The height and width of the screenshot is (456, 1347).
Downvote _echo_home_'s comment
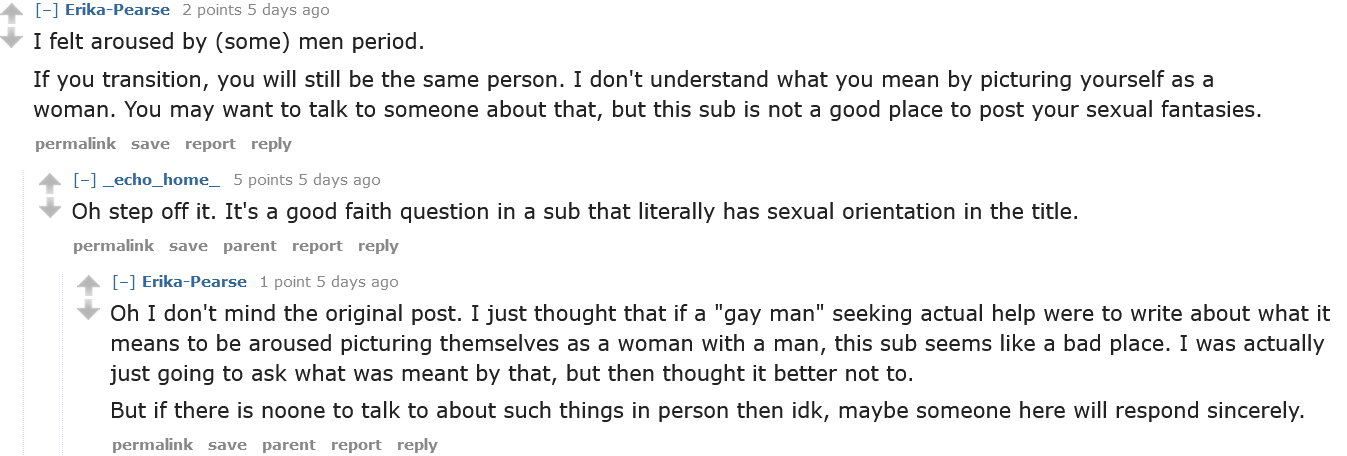[50, 209]
